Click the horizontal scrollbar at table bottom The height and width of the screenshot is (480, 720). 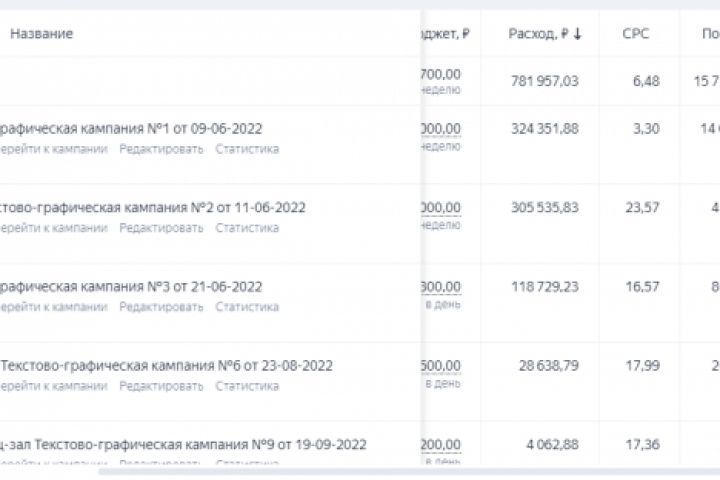[400, 471]
